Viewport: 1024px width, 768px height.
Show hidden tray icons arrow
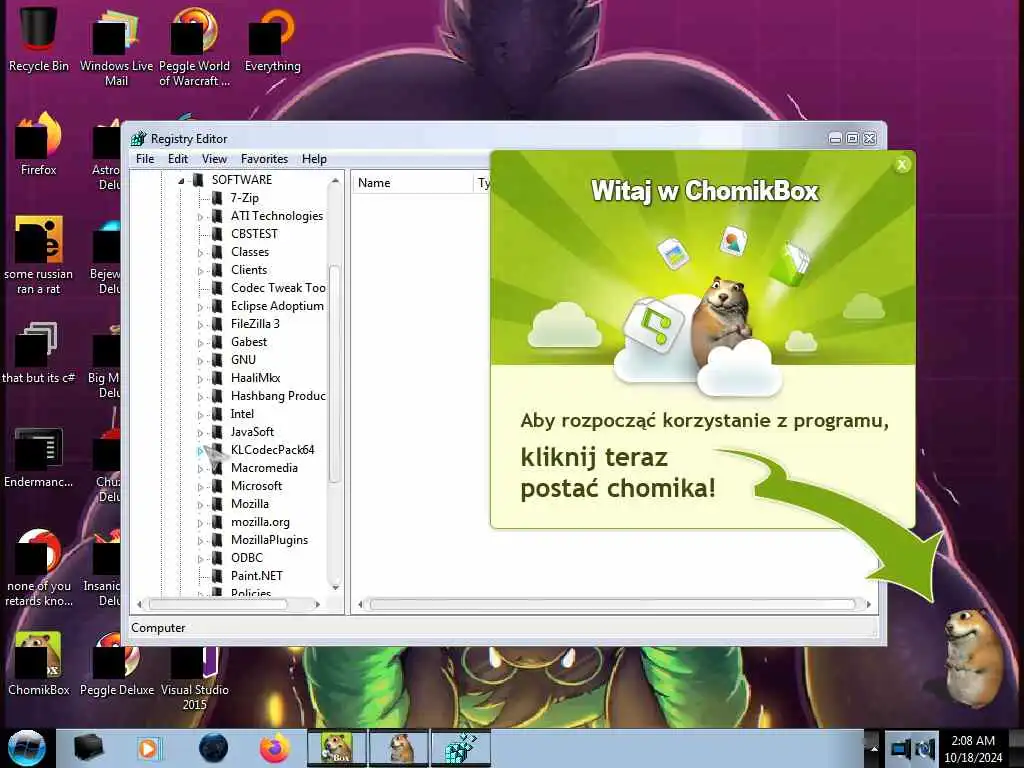873,749
